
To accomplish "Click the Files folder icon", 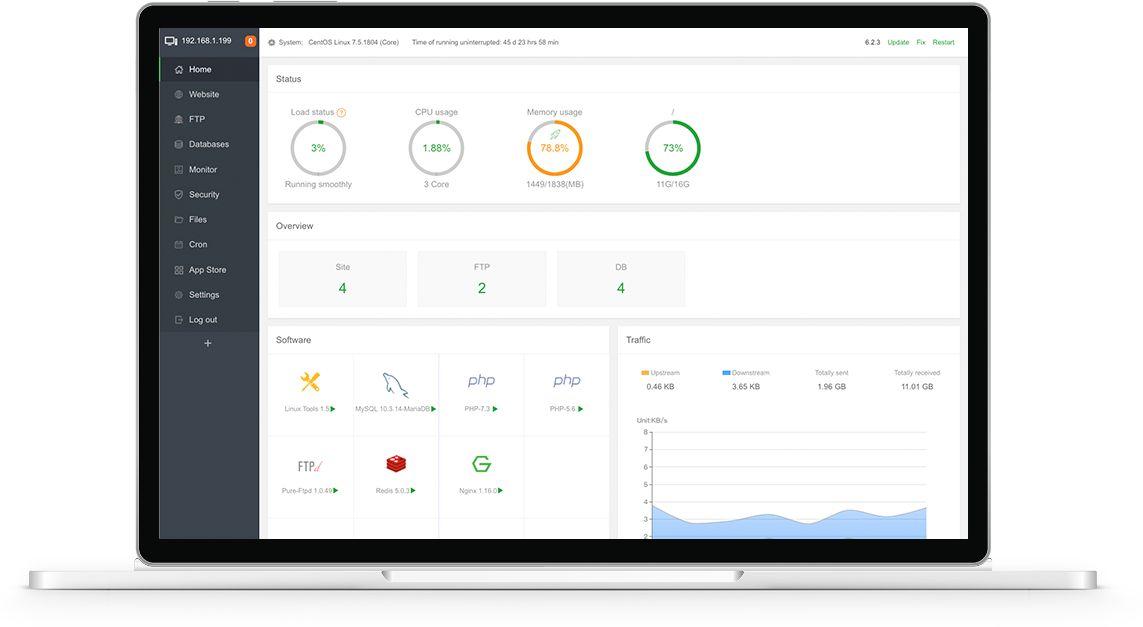I will [x=179, y=219].
